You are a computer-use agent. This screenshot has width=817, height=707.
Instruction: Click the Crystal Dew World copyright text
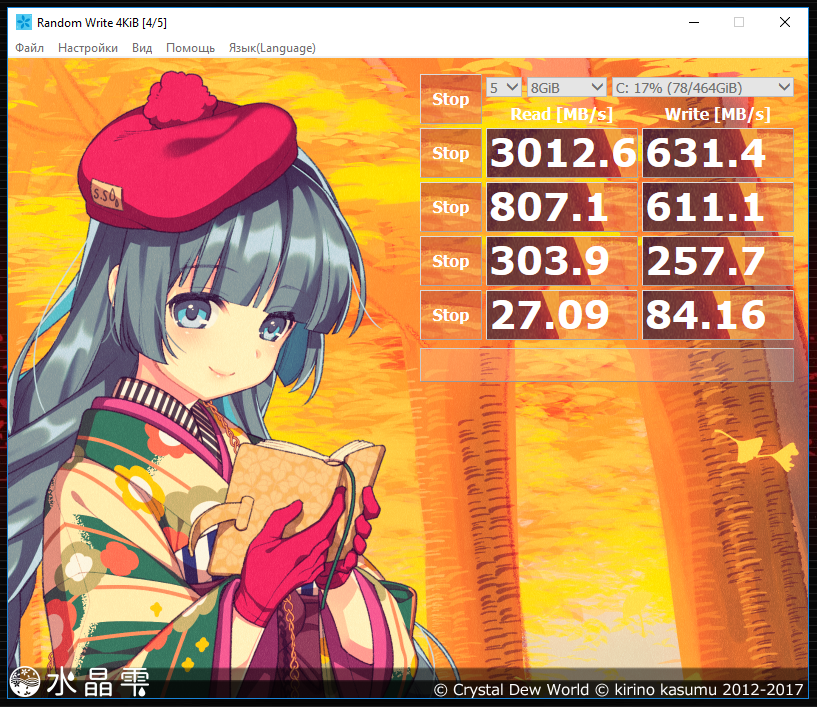(x=618, y=689)
